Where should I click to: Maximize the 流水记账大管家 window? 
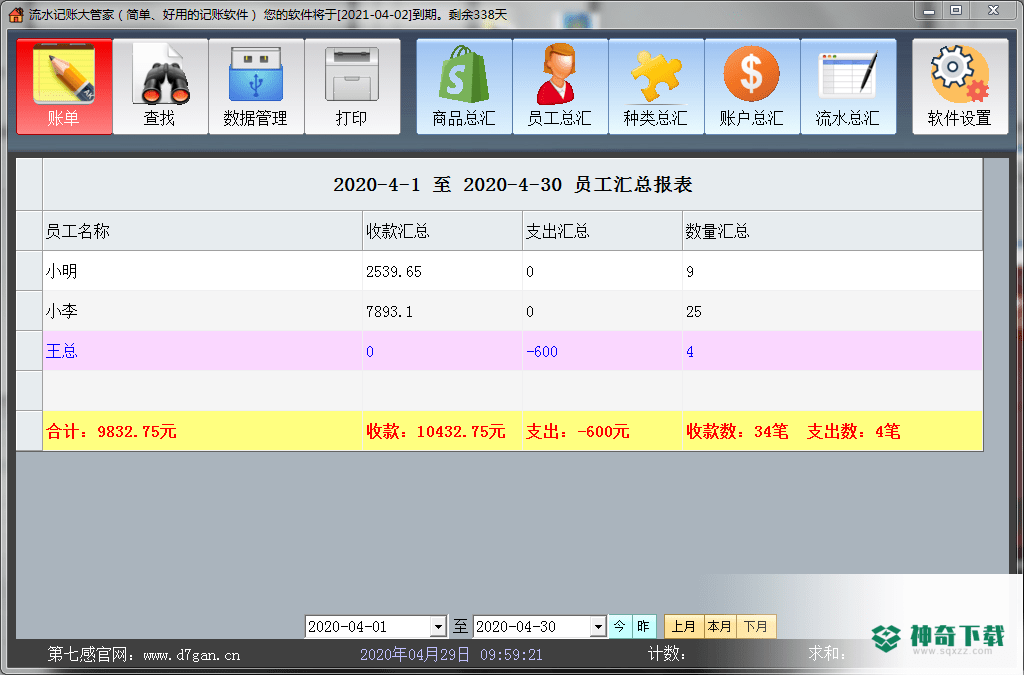[x=956, y=11]
